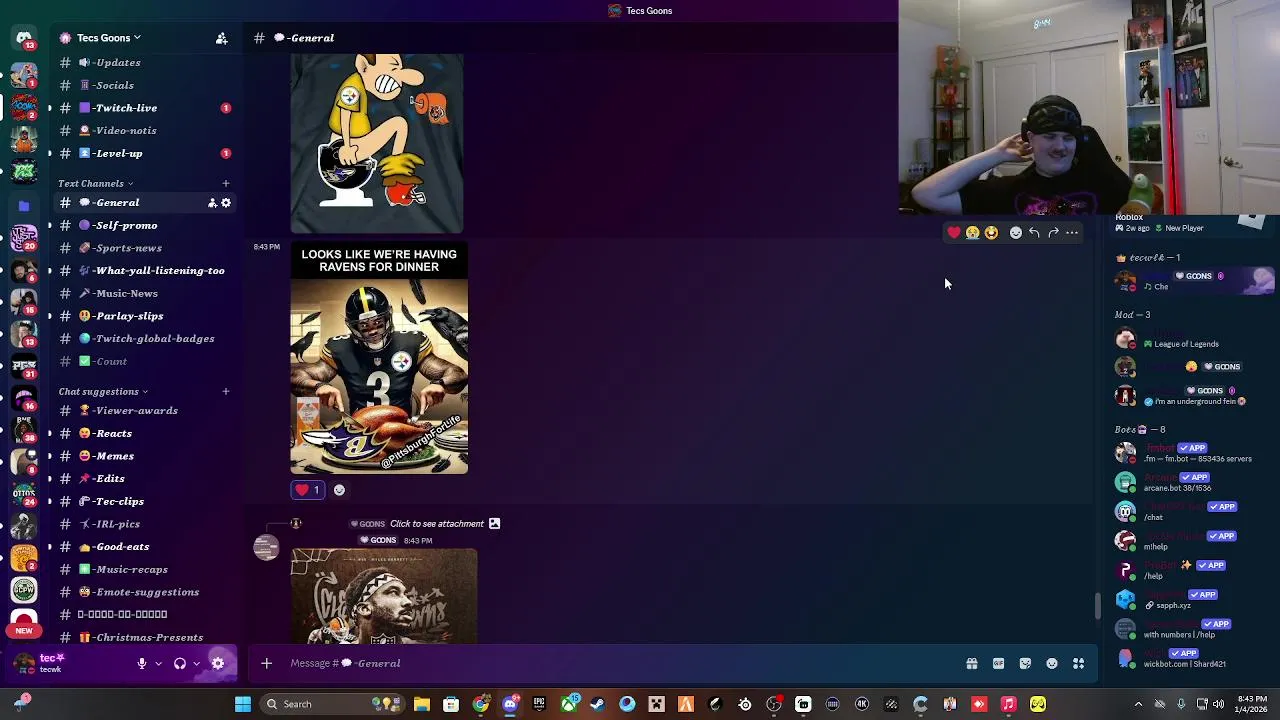Open the Socials channel
1280x720 pixels.
pos(143,85)
